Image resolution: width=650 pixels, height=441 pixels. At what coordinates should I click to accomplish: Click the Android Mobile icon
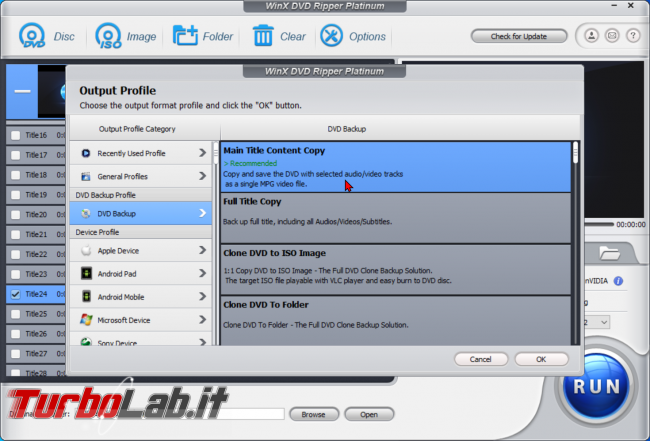(x=86, y=297)
